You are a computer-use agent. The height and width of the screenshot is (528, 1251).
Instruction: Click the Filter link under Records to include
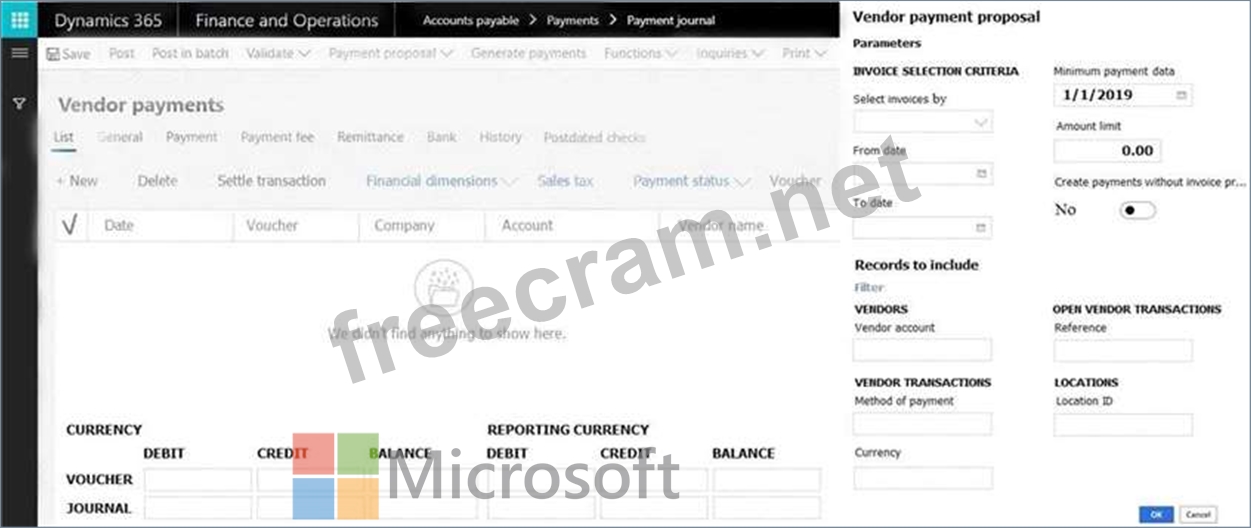[x=869, y=287]
